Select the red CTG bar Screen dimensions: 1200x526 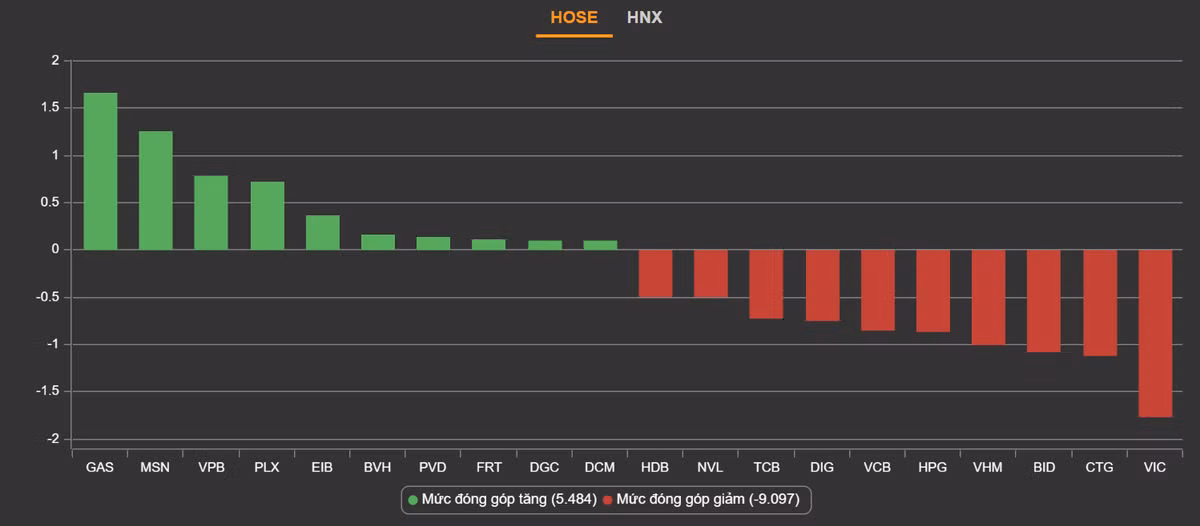[1100, 302]
